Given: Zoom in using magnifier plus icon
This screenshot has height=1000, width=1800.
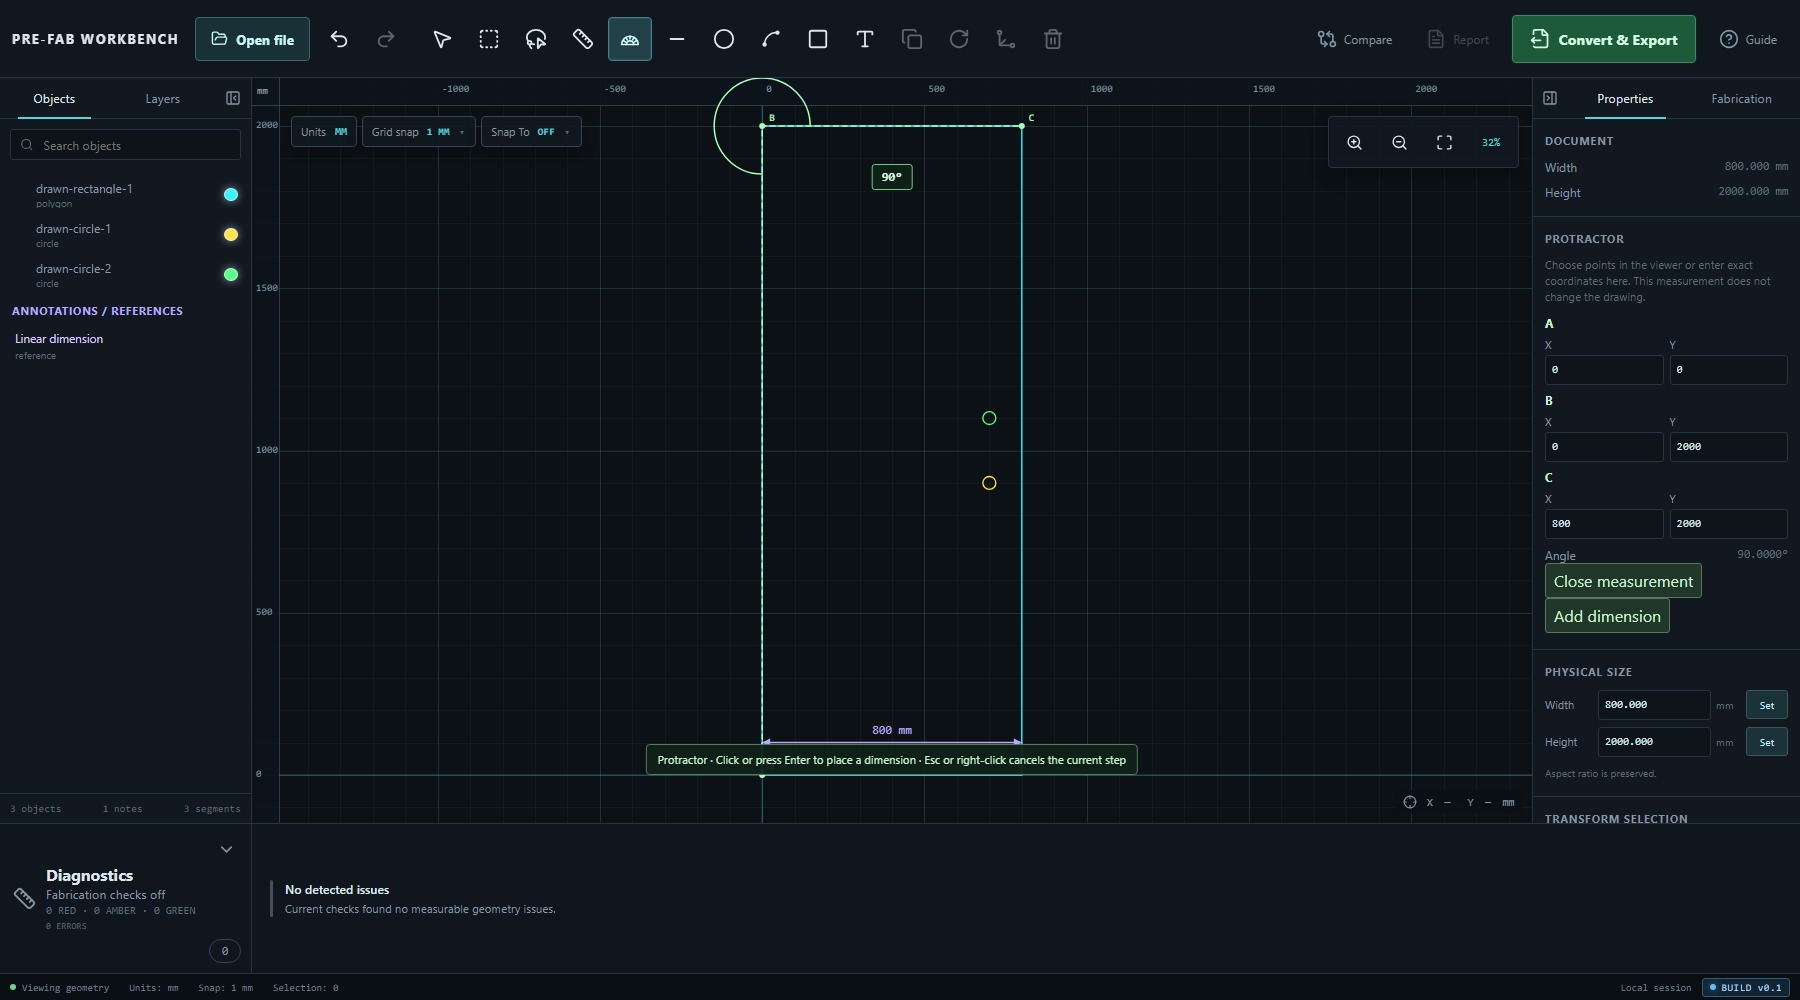Looking at the screenshot, I should pyautogui.click(x=1355, y=143).
